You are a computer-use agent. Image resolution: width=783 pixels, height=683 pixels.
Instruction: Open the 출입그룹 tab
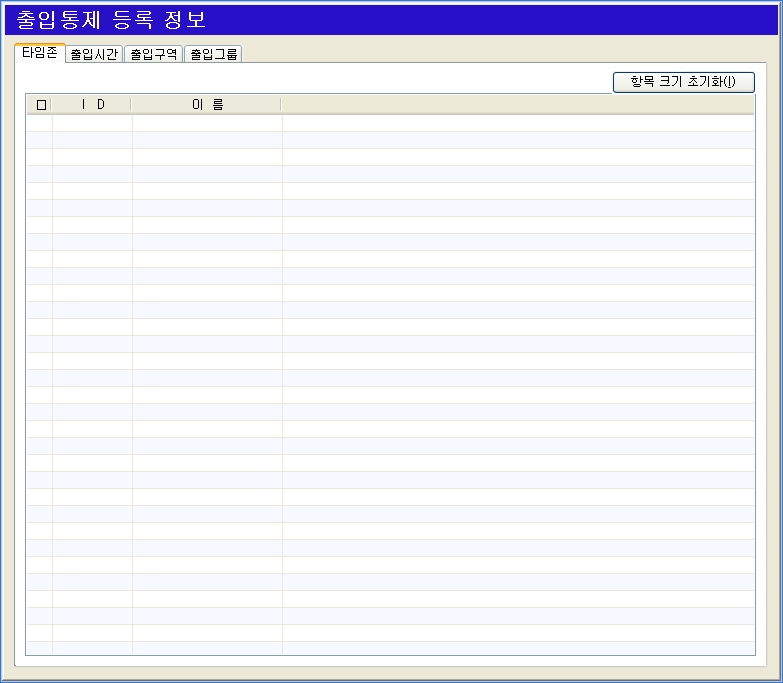point(214,54)
